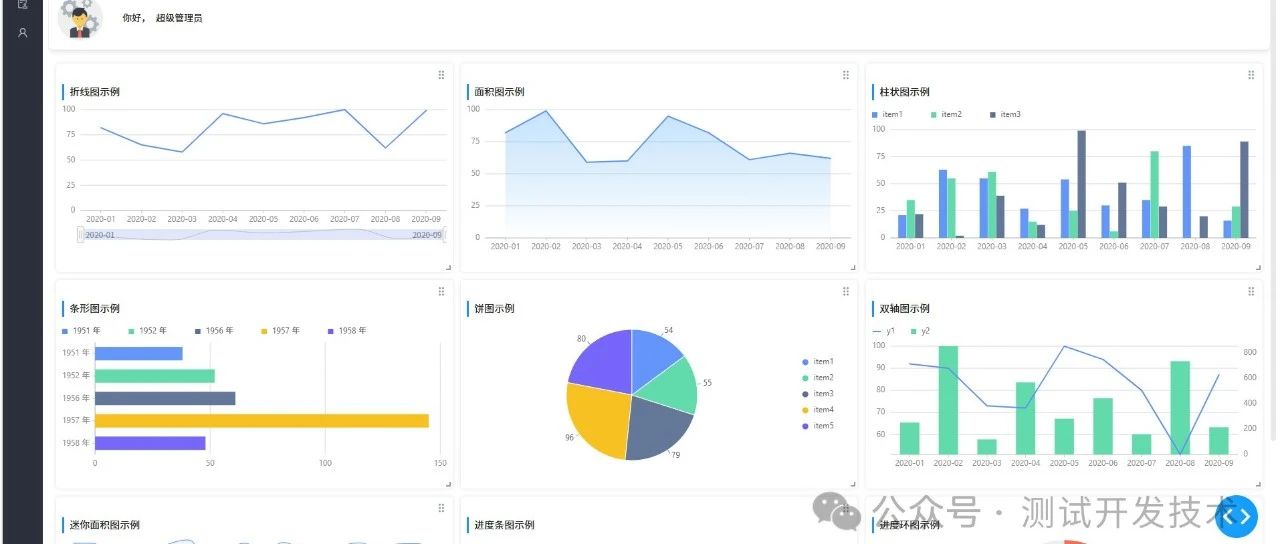Toggle item4 in the pie chart legend

[x=818, y=410]
